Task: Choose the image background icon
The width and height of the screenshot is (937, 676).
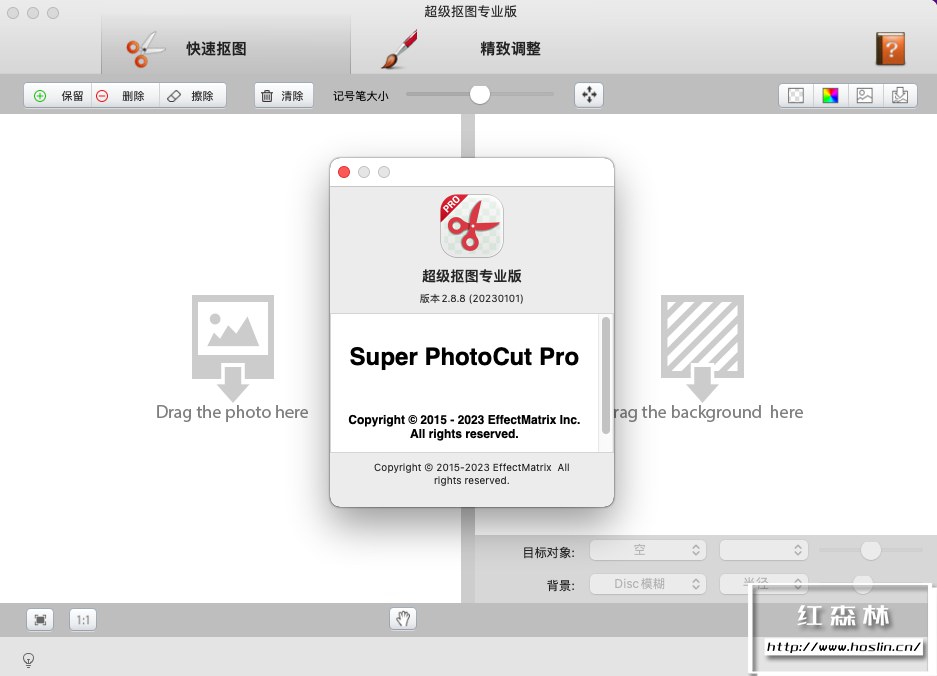Action: [x=865, y=96]
